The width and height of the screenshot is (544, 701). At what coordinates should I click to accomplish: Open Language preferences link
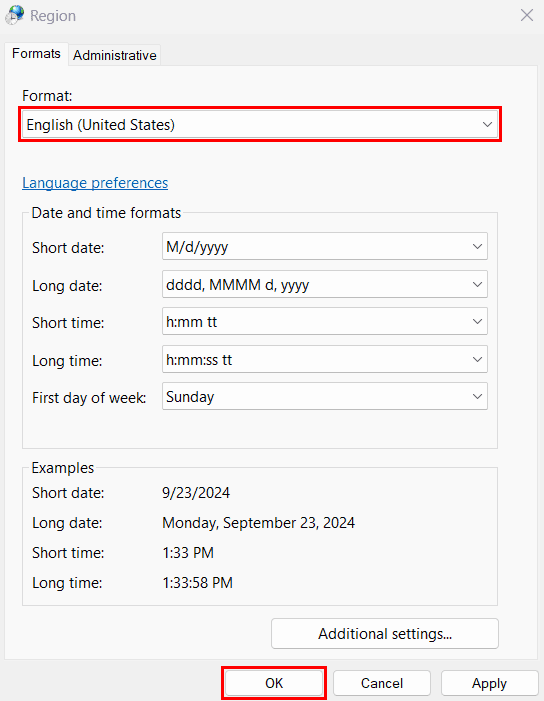(95, 183)
